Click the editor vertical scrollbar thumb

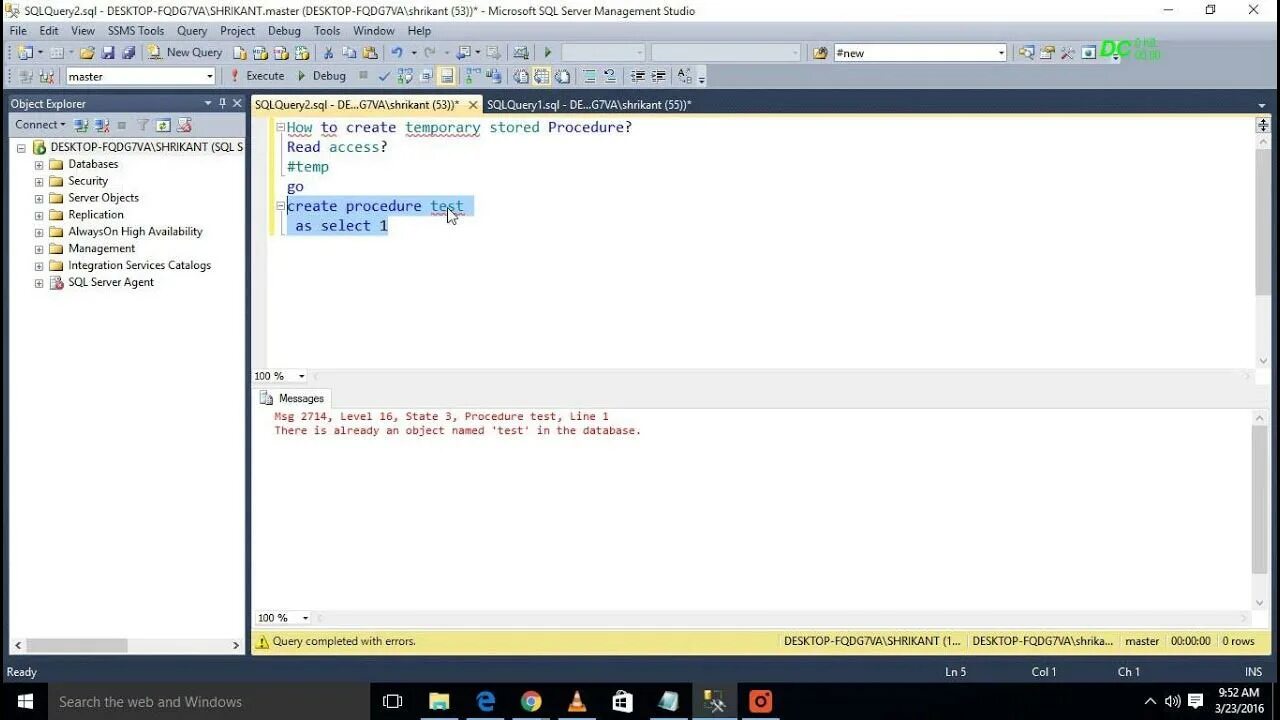(1262, 221)
